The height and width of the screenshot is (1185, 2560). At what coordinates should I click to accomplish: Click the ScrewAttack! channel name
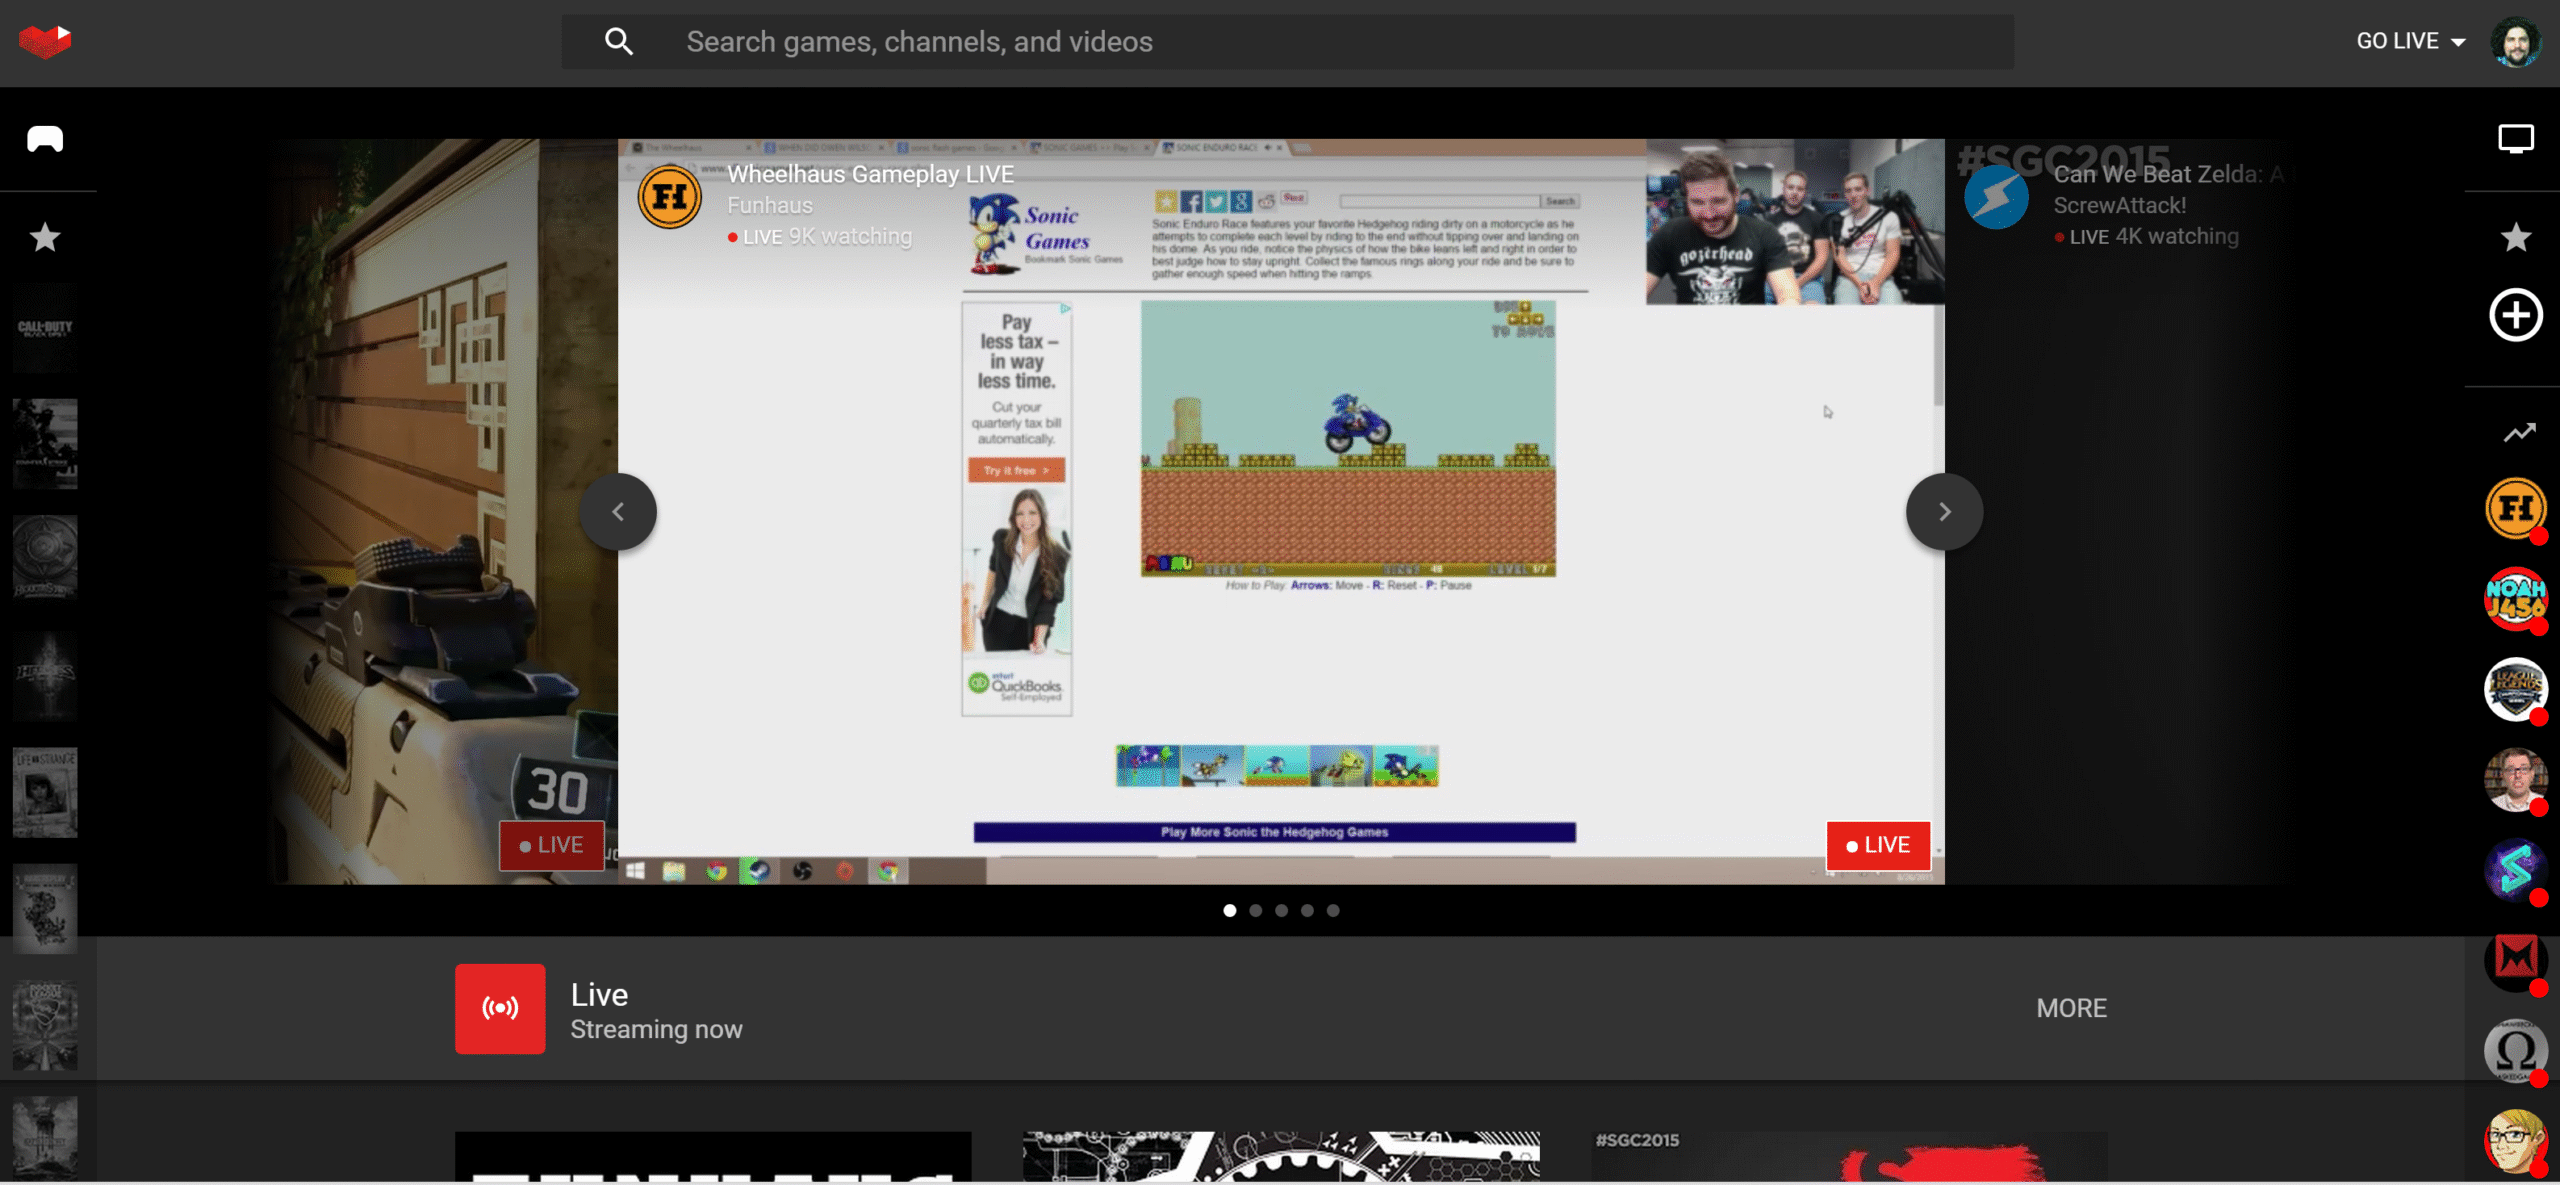(x=2120, y=205)
